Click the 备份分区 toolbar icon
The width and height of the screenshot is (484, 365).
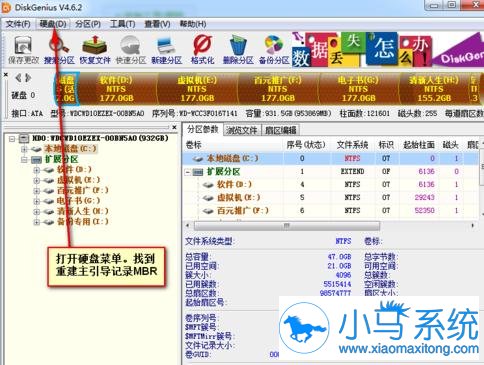click(274, 50)
